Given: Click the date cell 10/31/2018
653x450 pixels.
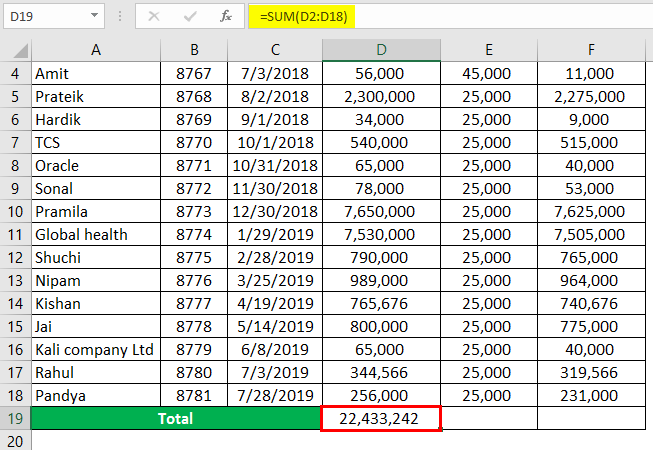Looking at the screenshot, I should tap(275, 166).
